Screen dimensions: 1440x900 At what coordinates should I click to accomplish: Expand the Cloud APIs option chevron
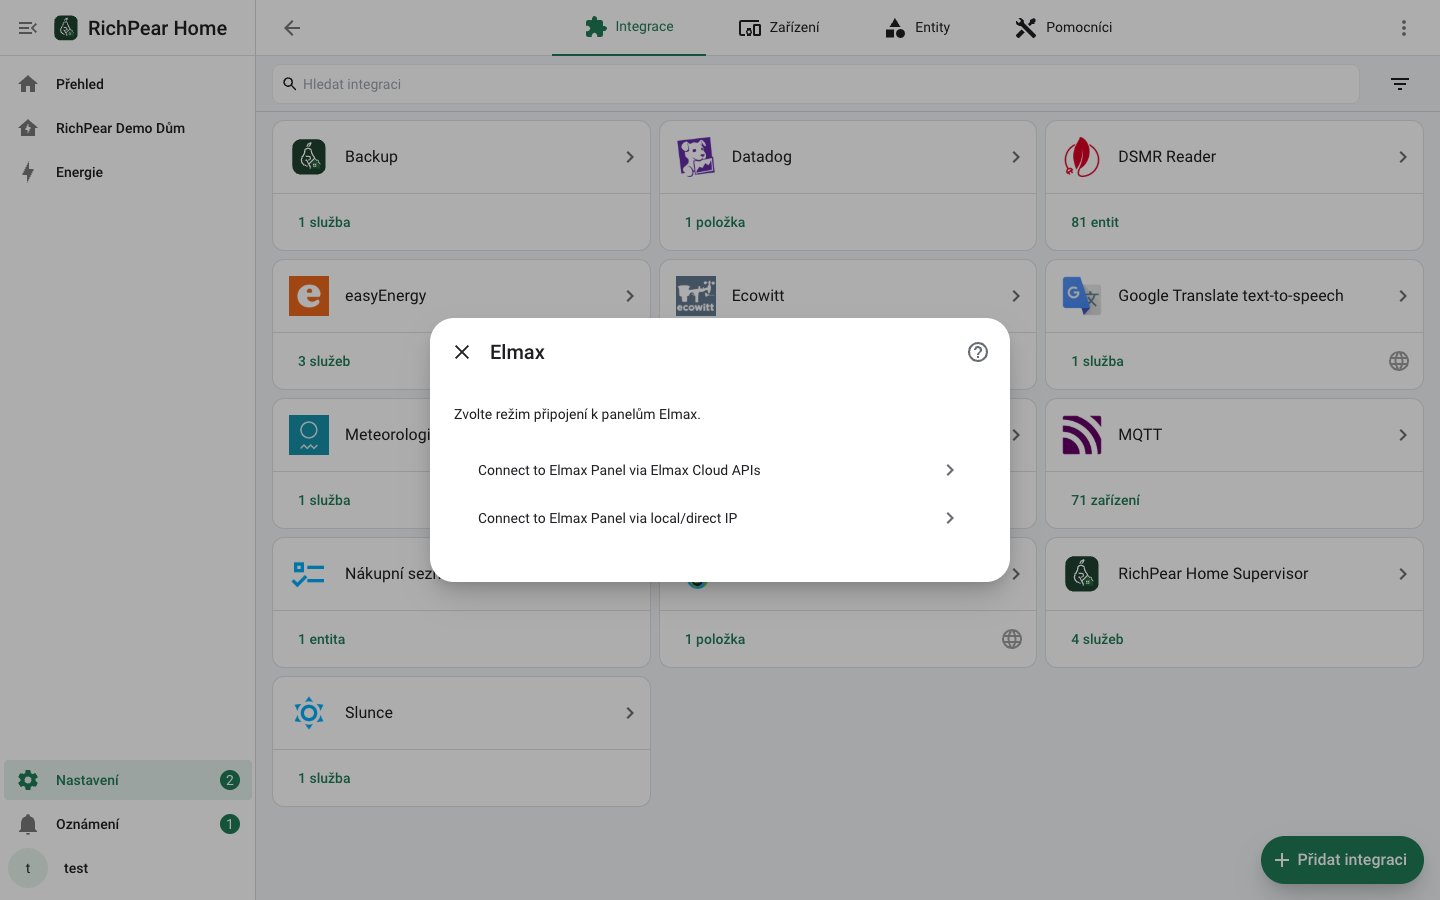(x=950, y=470)
